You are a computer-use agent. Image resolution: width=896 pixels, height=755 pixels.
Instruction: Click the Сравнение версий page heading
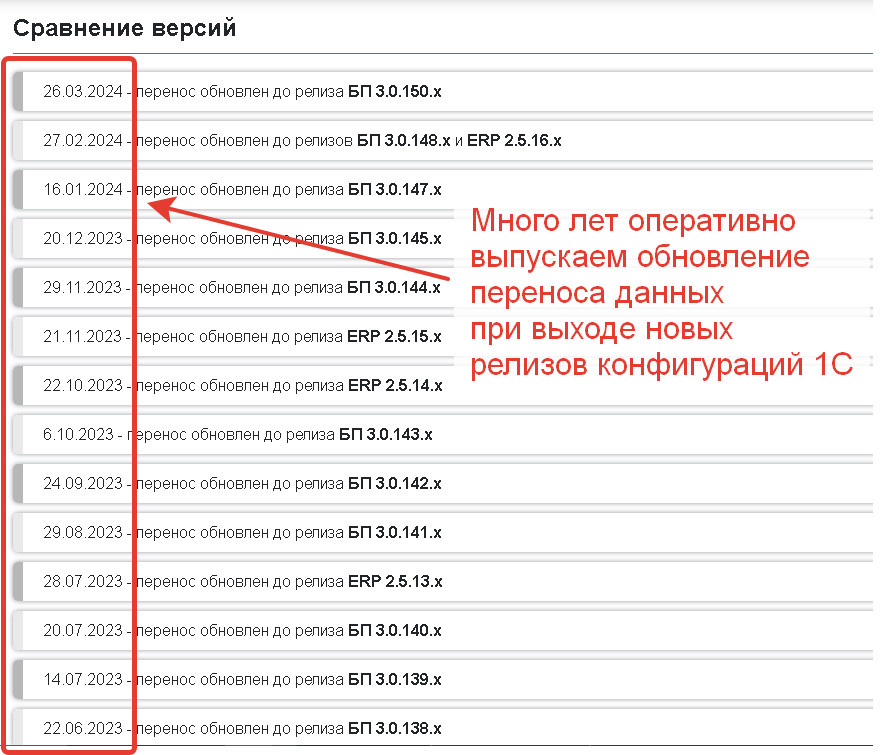tap(127, 27)
